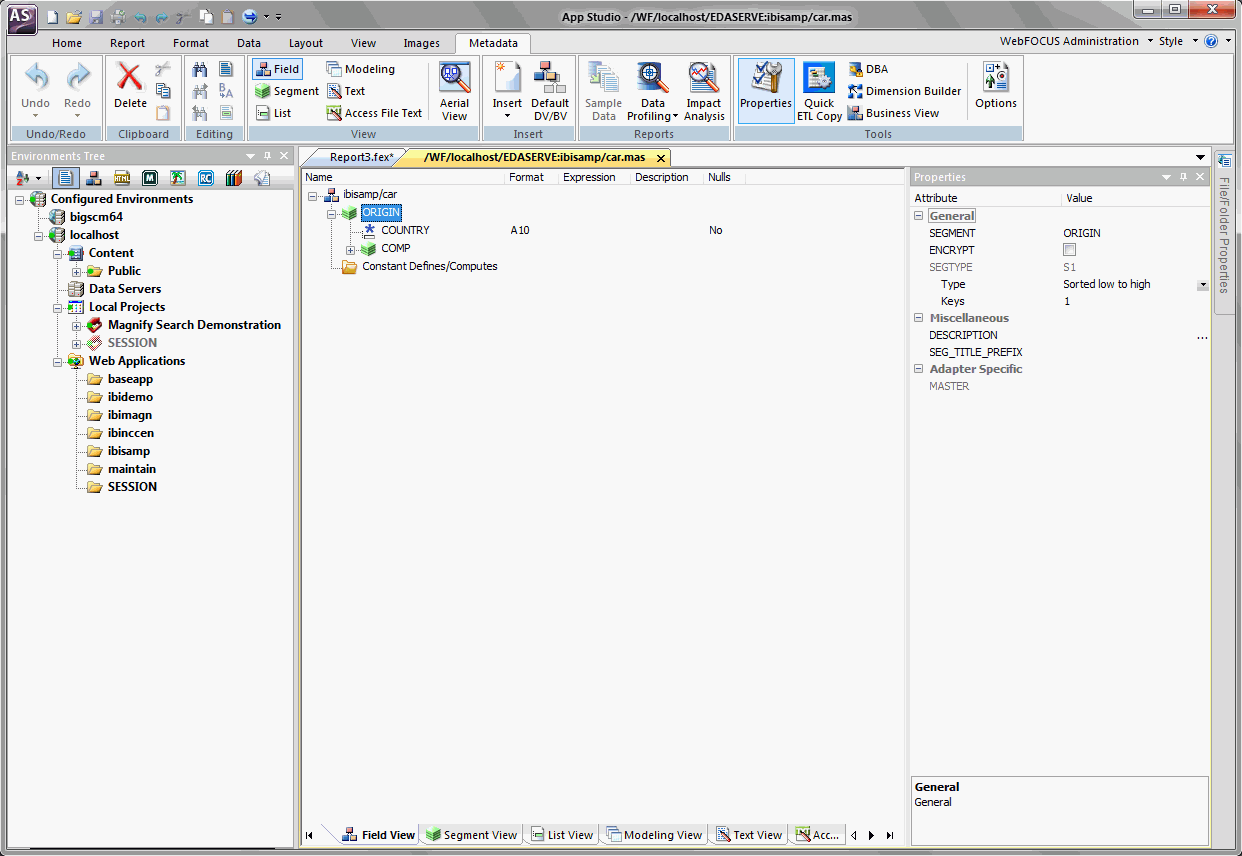Click the Print icon in quick access toolbar
This screenshot has height=856, width=1242.
118,17
